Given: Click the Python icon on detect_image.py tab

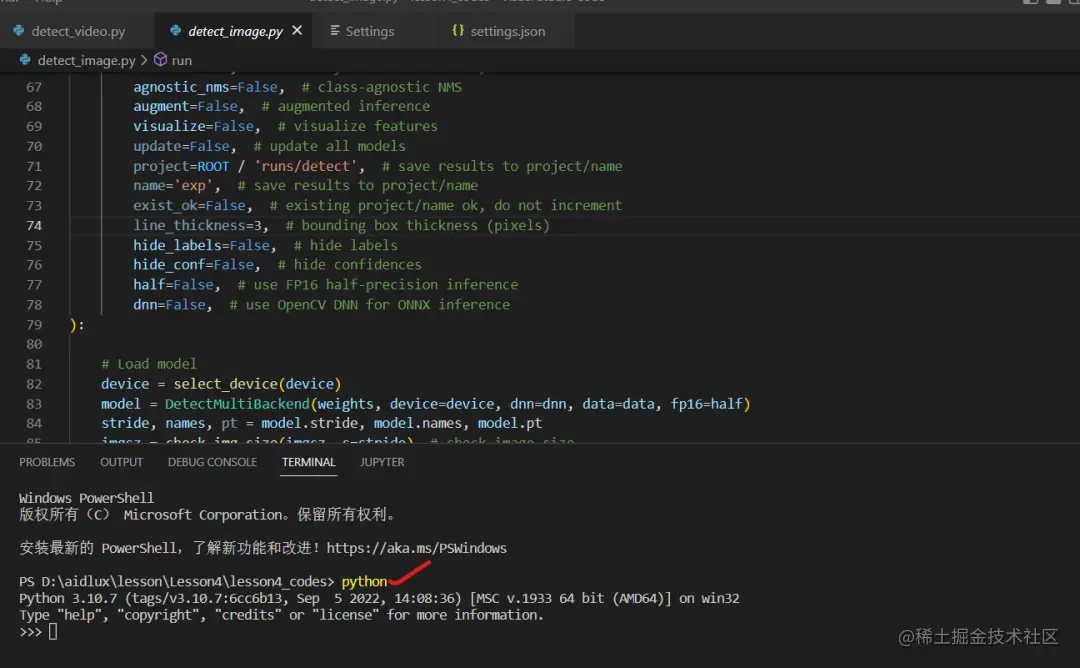Looking at the screenshot, I should pyautogui.click(x=176, y=30).
